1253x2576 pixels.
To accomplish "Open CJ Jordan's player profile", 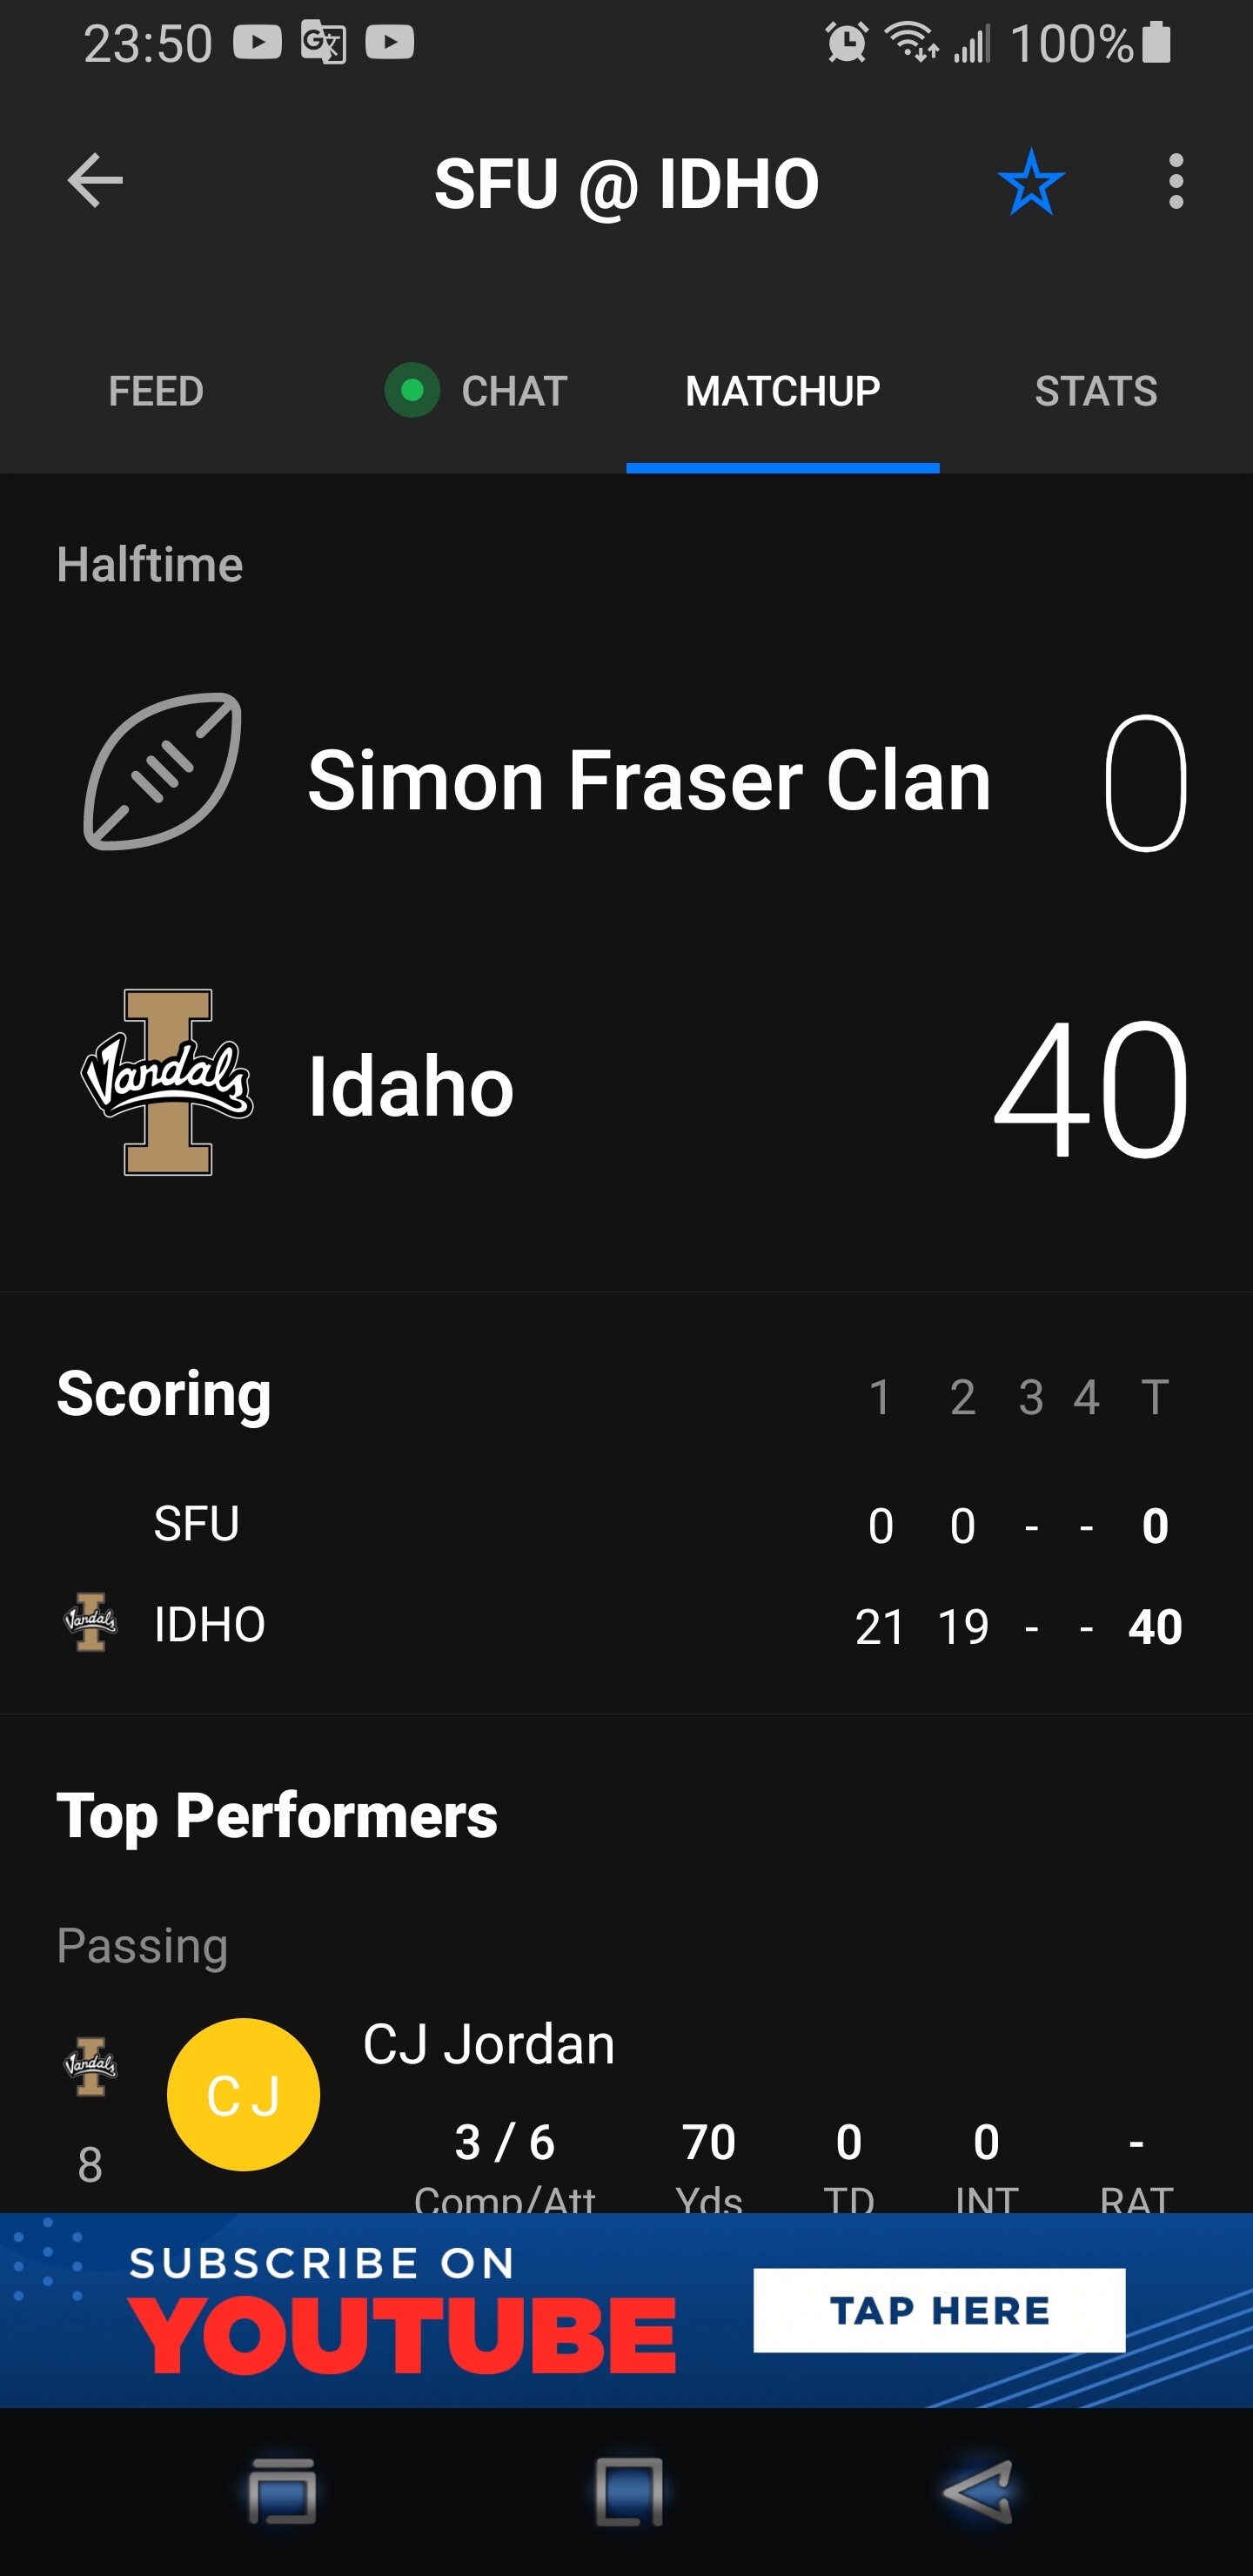I will (488, 2044).
